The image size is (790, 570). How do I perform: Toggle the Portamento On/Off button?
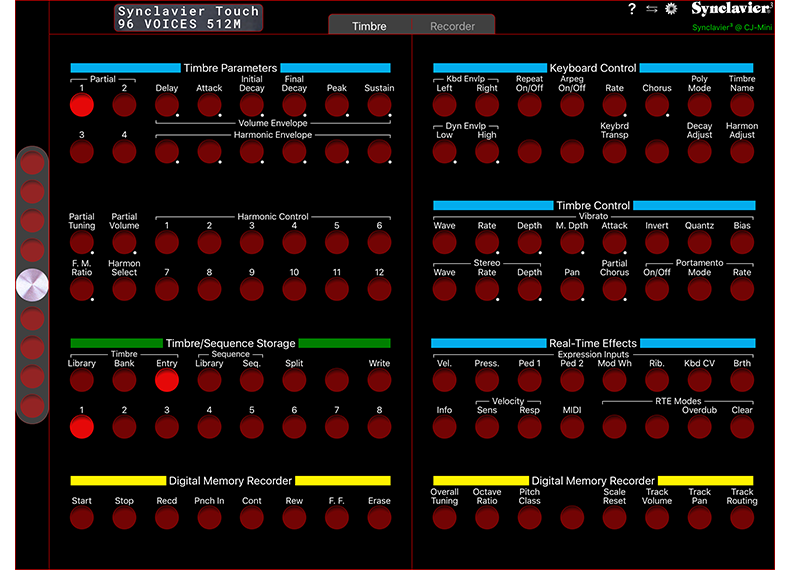[x=657, y=290]
